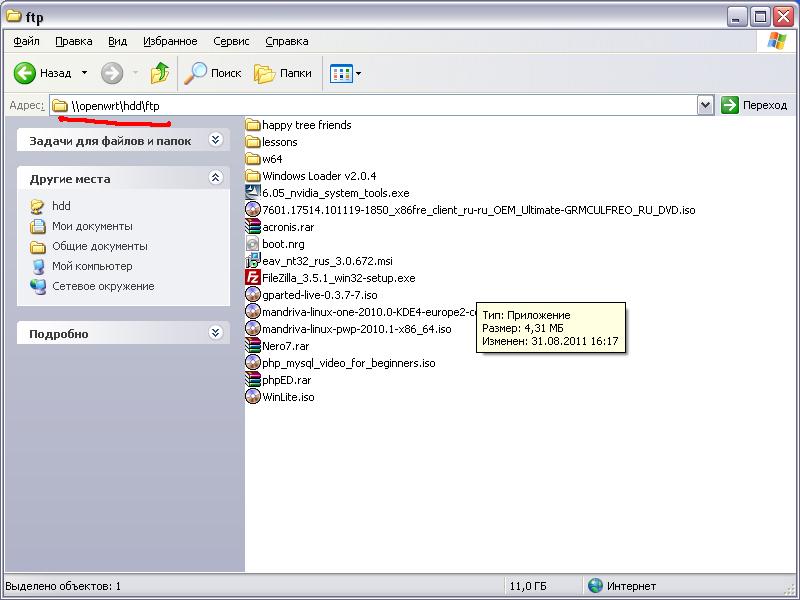Open the address bar dropdown arrow
Screen dimensions: 800x600
click(x=705, y=105)
